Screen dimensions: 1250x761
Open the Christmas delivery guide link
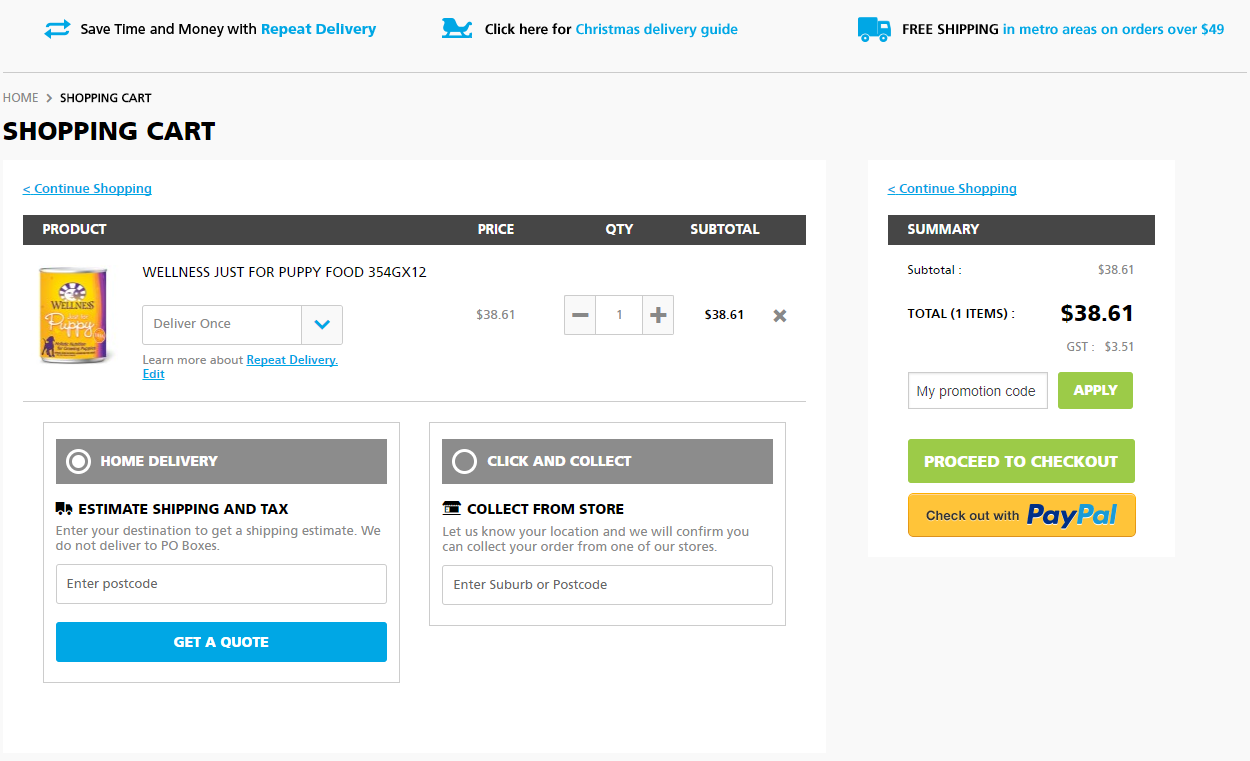coord(656,29)
